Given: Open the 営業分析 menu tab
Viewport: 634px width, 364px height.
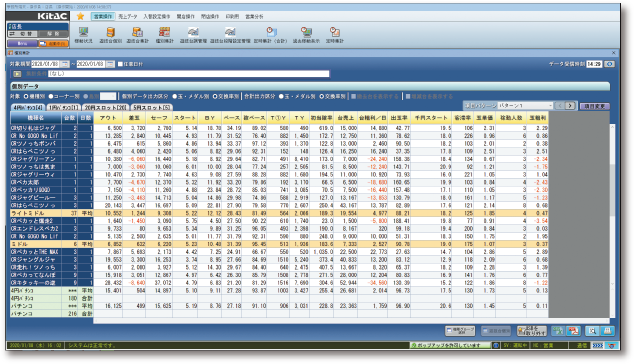Looking at the screenshot, I should 254,17.
